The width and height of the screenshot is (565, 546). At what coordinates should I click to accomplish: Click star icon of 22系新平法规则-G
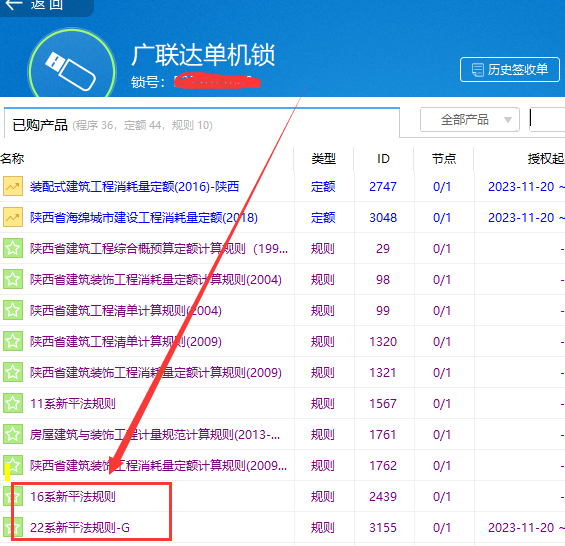point(13,527)
